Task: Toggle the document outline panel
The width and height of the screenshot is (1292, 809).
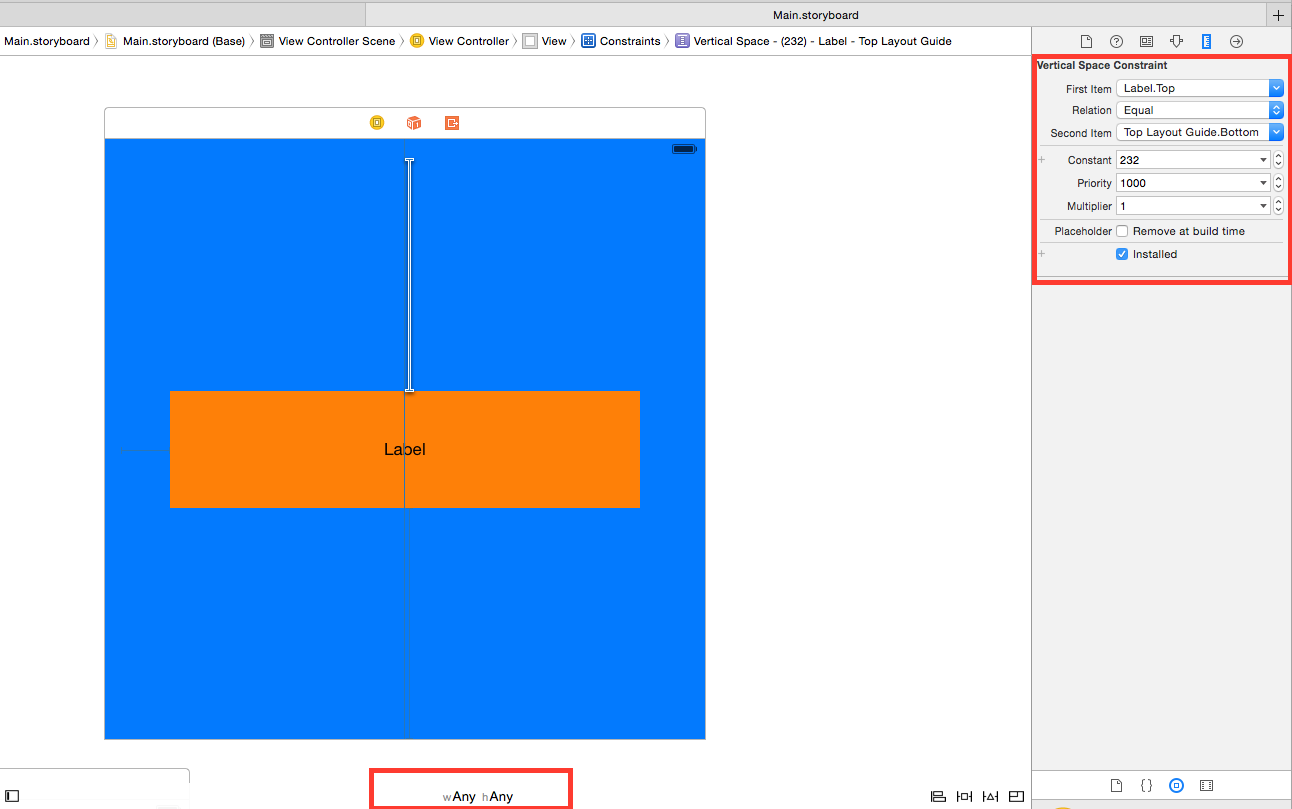Action: tap(13, 796)
